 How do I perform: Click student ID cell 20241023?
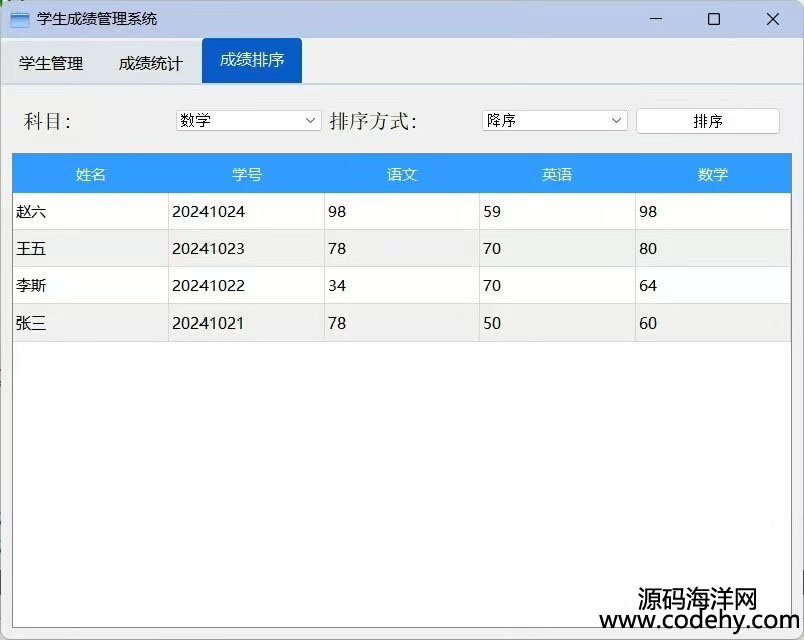[x=246, y=249]
